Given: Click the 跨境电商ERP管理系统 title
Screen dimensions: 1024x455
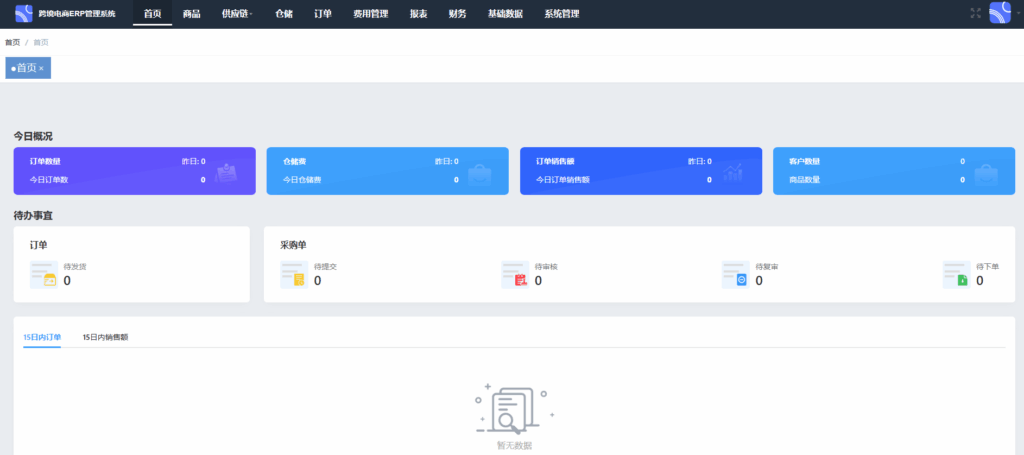Looking at the screenshot, I should pos(77,14).
